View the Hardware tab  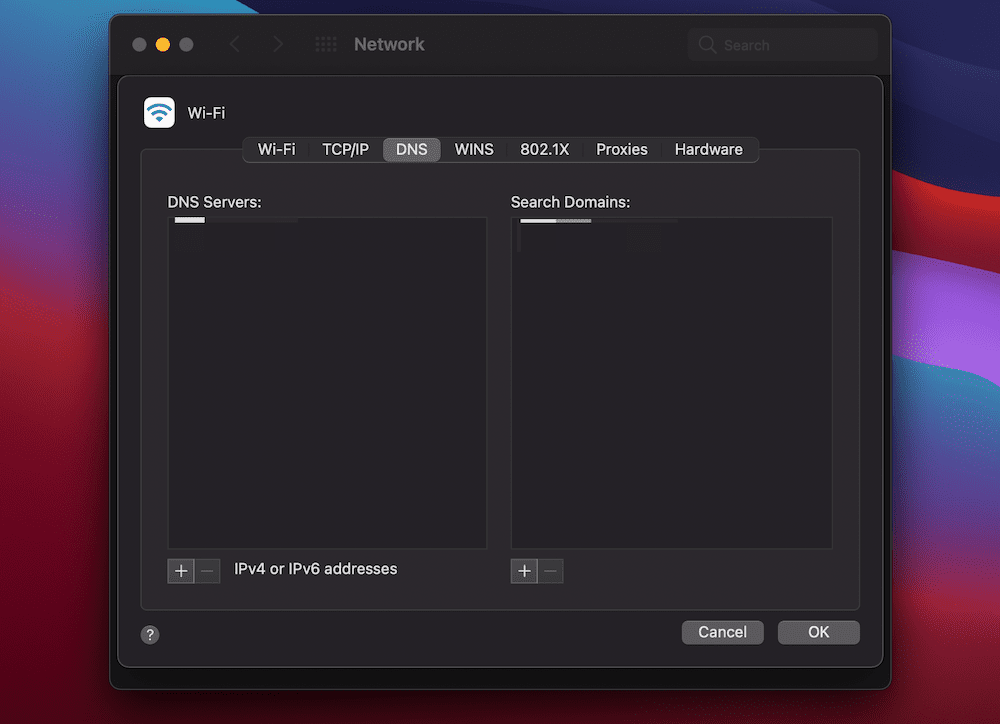709,149
